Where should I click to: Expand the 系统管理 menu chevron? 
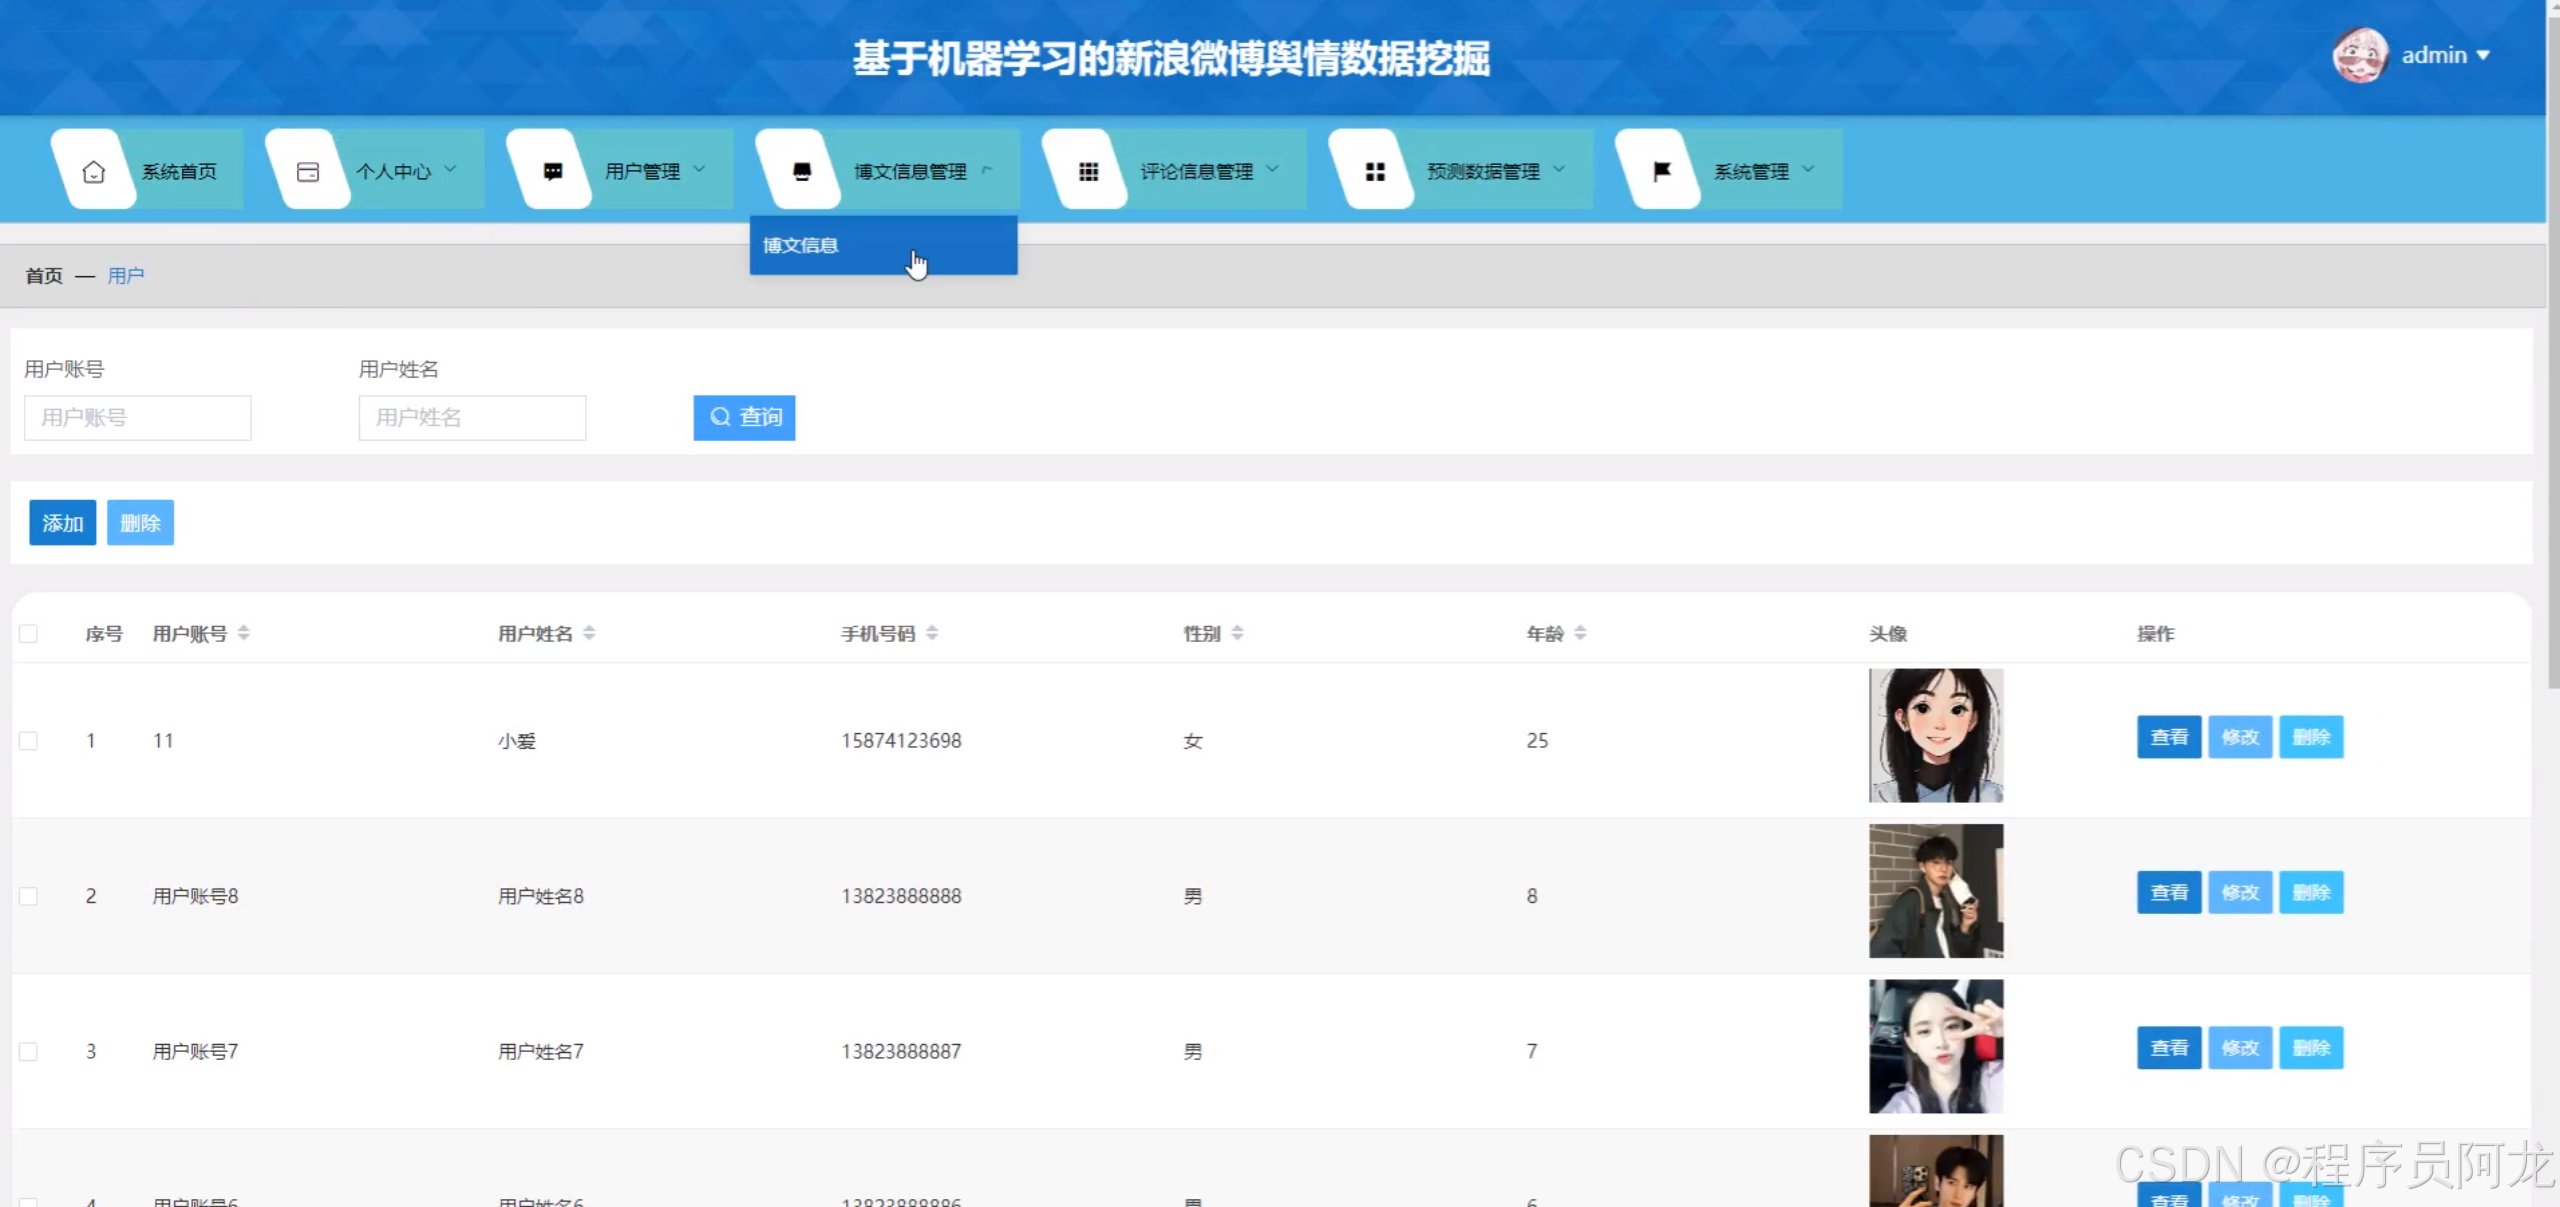point(1808,170)
